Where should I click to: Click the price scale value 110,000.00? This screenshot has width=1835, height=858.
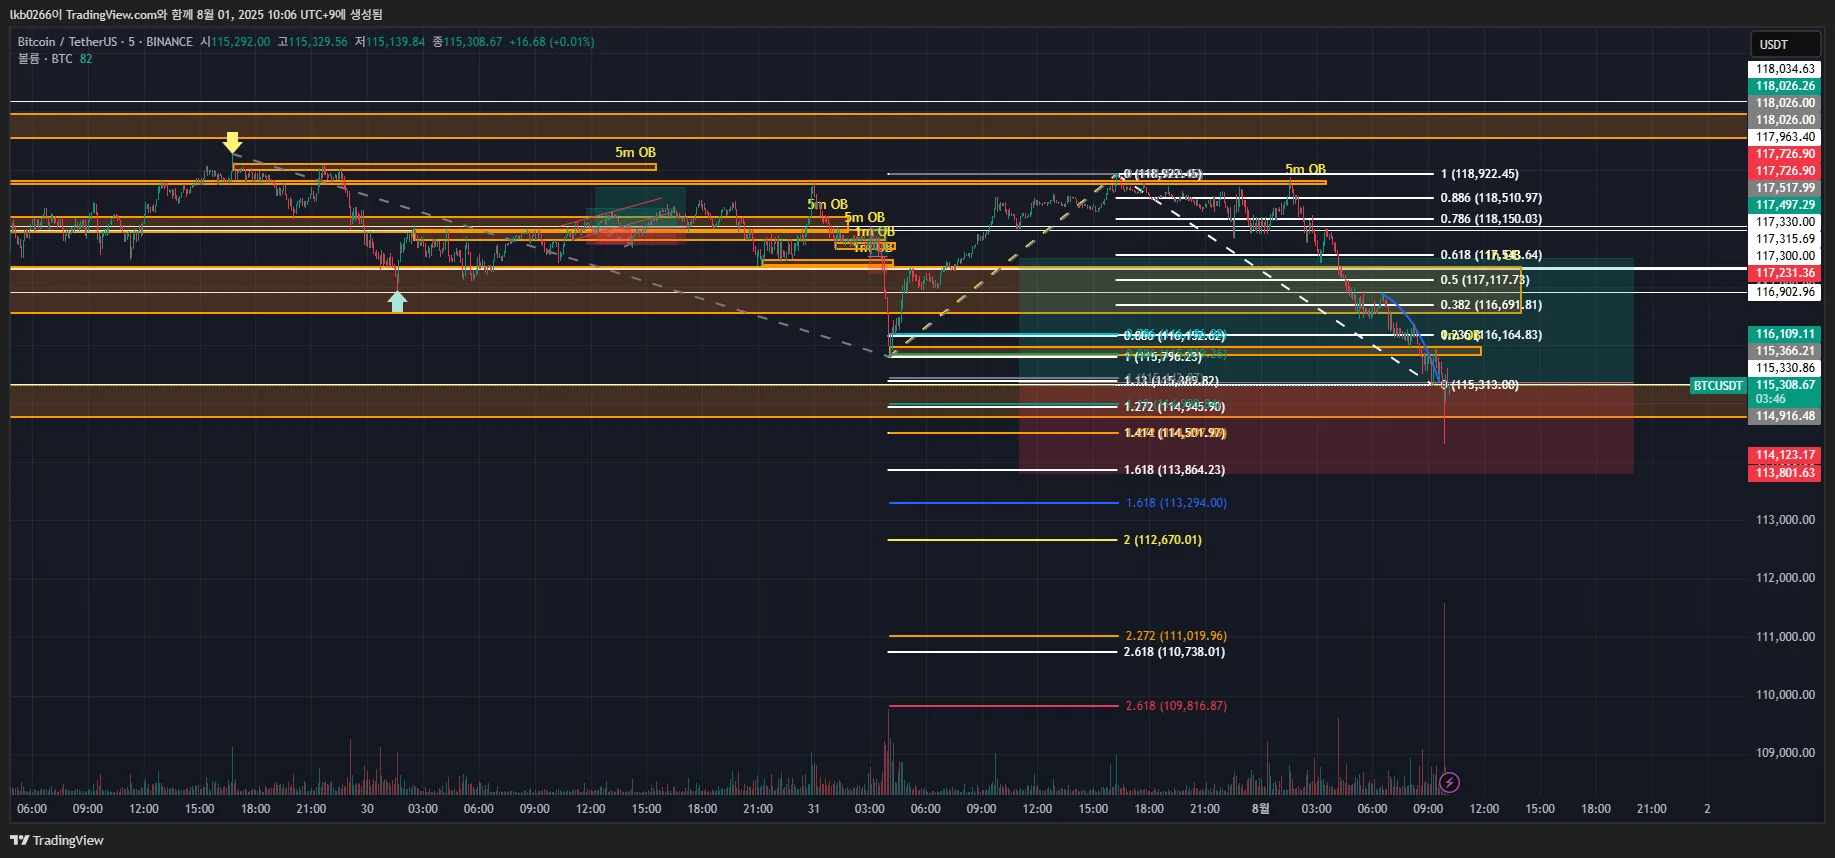[x=1785, y=695]
